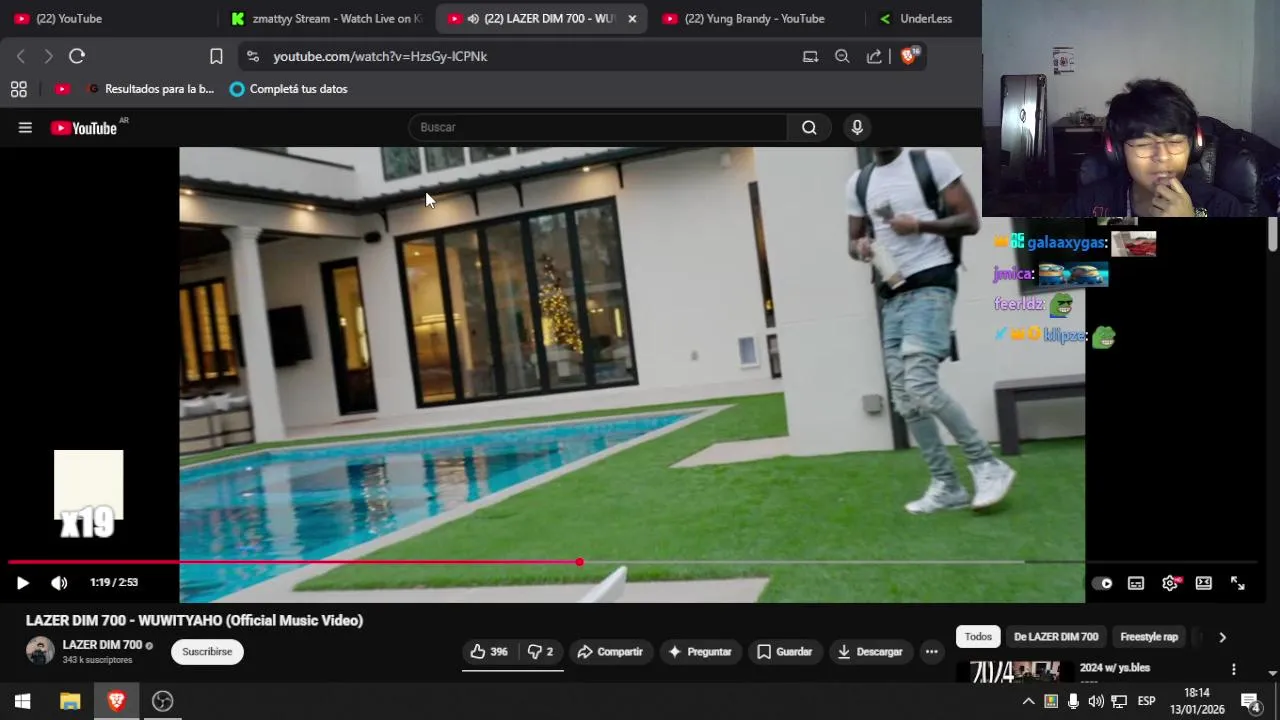Open the YouTube bookmark in bookmarks bar
The height and width of the screenshot is (720, 1280).
pos(62,89)
